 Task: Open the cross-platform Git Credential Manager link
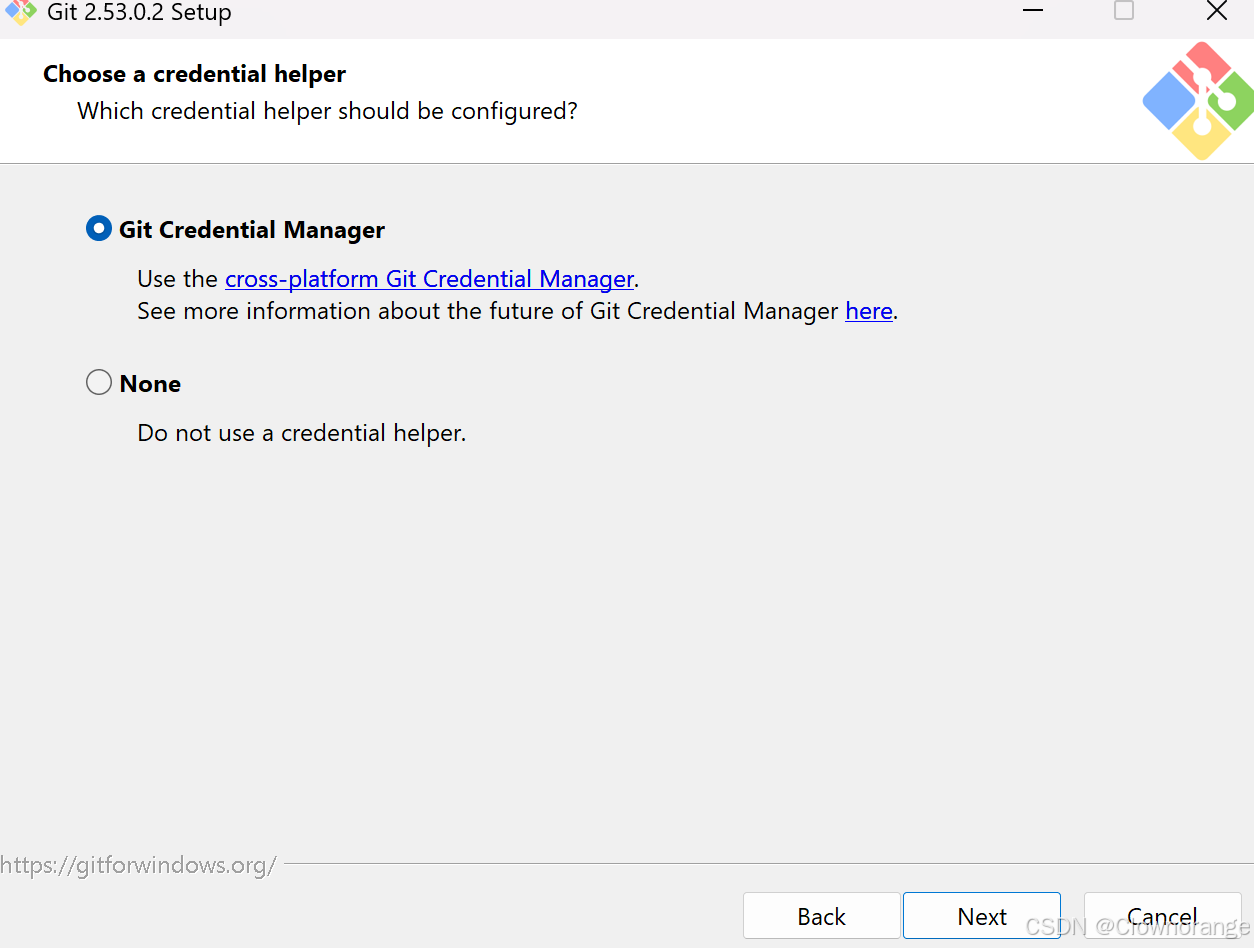tap(429, 279)
